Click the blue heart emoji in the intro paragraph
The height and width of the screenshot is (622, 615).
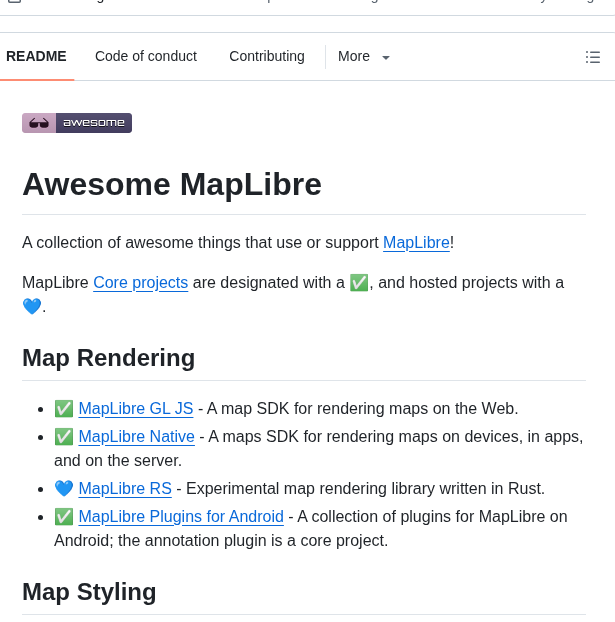[32, 306]
